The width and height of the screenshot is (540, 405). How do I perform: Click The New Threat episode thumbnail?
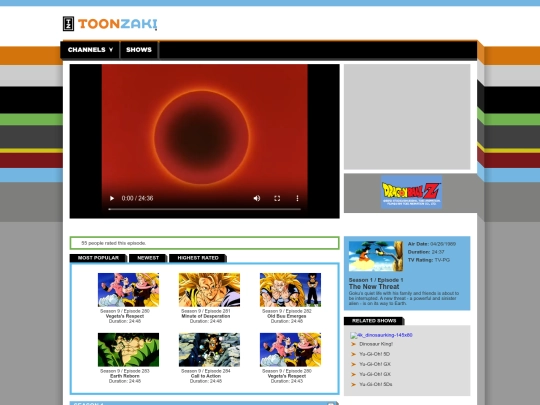point(376,256)
